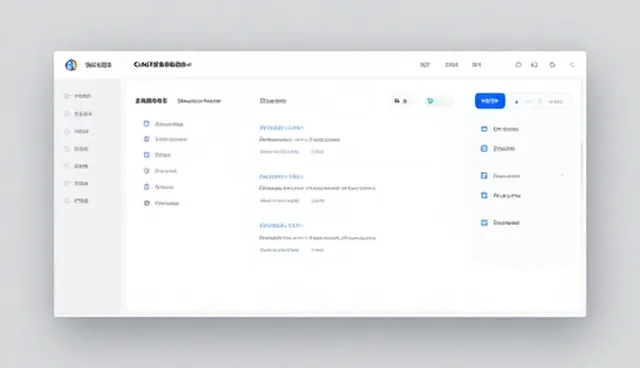Screen dimensions: 640x368
Task: Click the second rounded blue icon in right panel
Action: point(484,149)
